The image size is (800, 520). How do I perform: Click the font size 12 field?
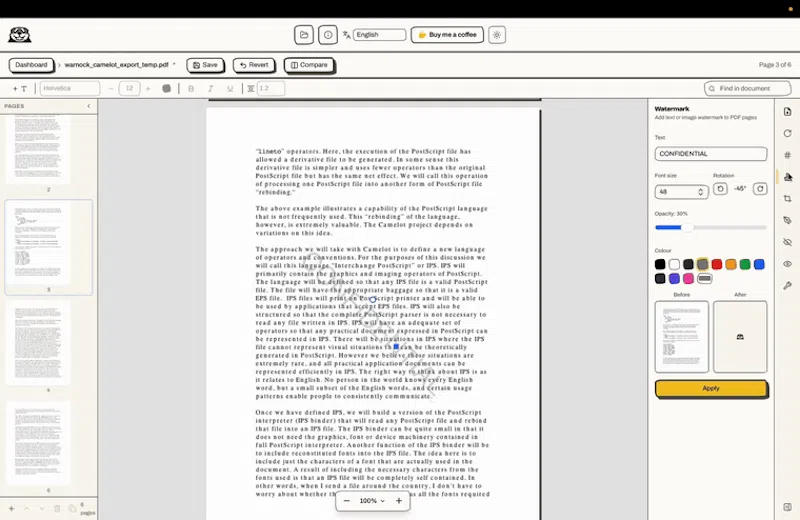tap(130, 88)
